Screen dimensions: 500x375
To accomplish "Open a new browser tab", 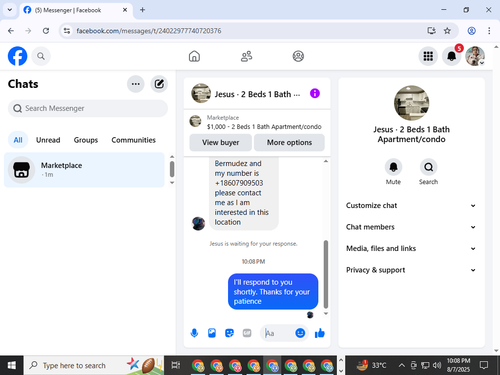I will coord(142,10).
